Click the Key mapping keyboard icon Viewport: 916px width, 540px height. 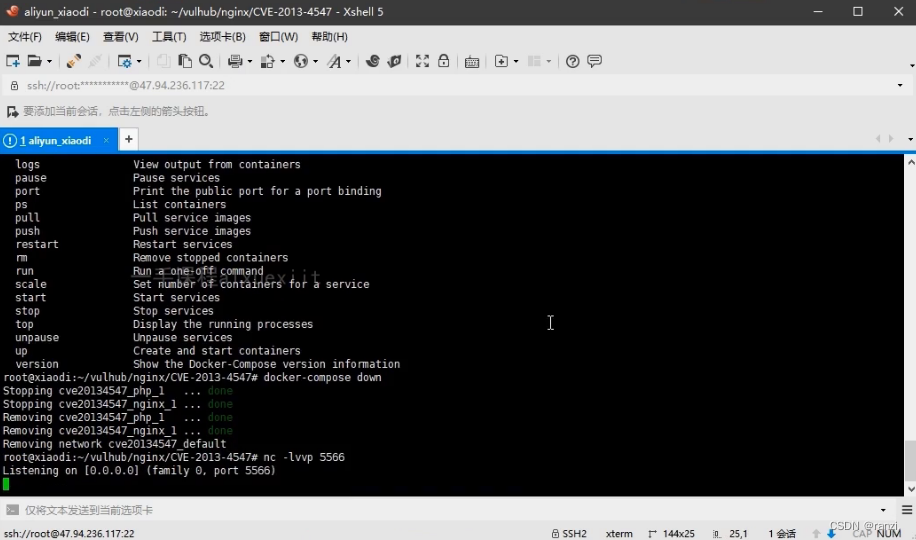(x=472, y=62)
